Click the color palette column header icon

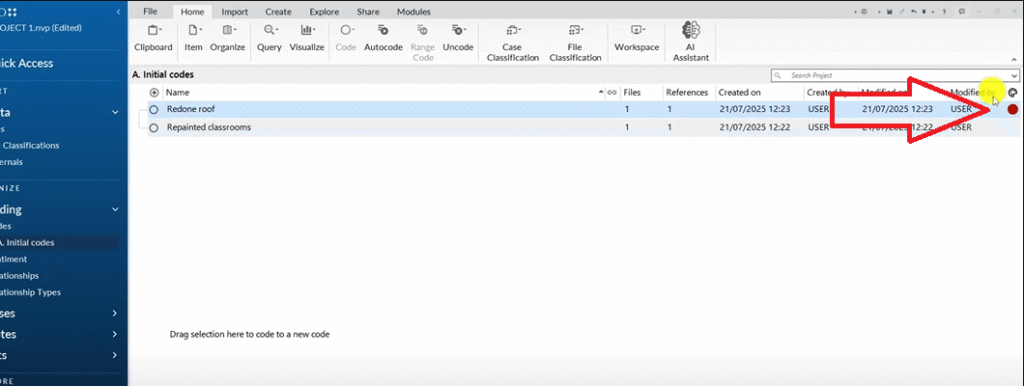tap(1013, 93)
